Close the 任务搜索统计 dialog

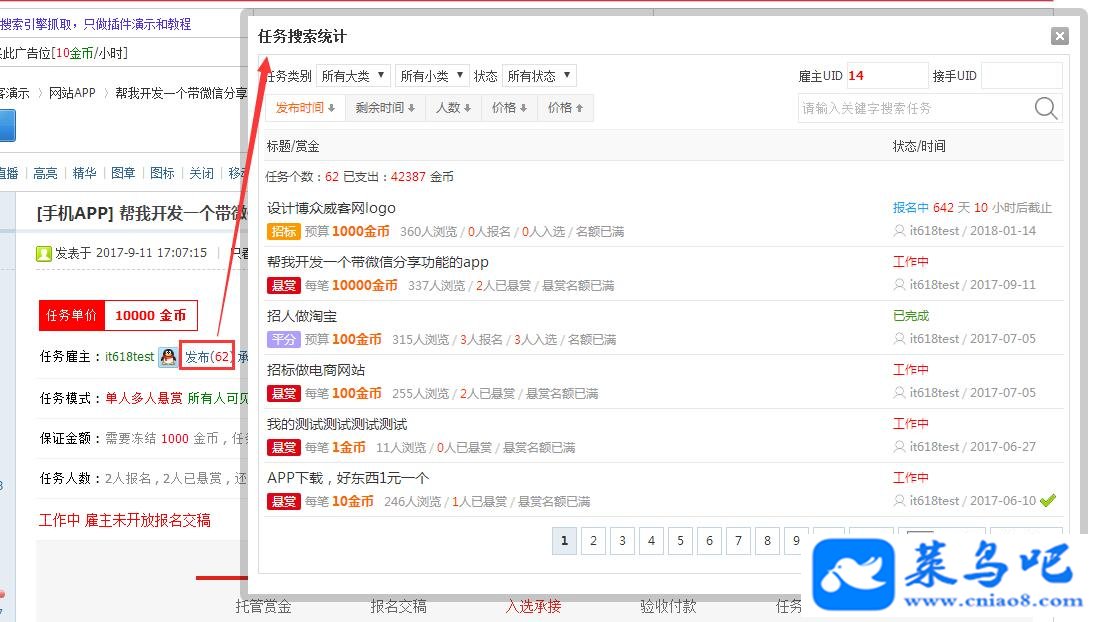tap(1060, 36)
